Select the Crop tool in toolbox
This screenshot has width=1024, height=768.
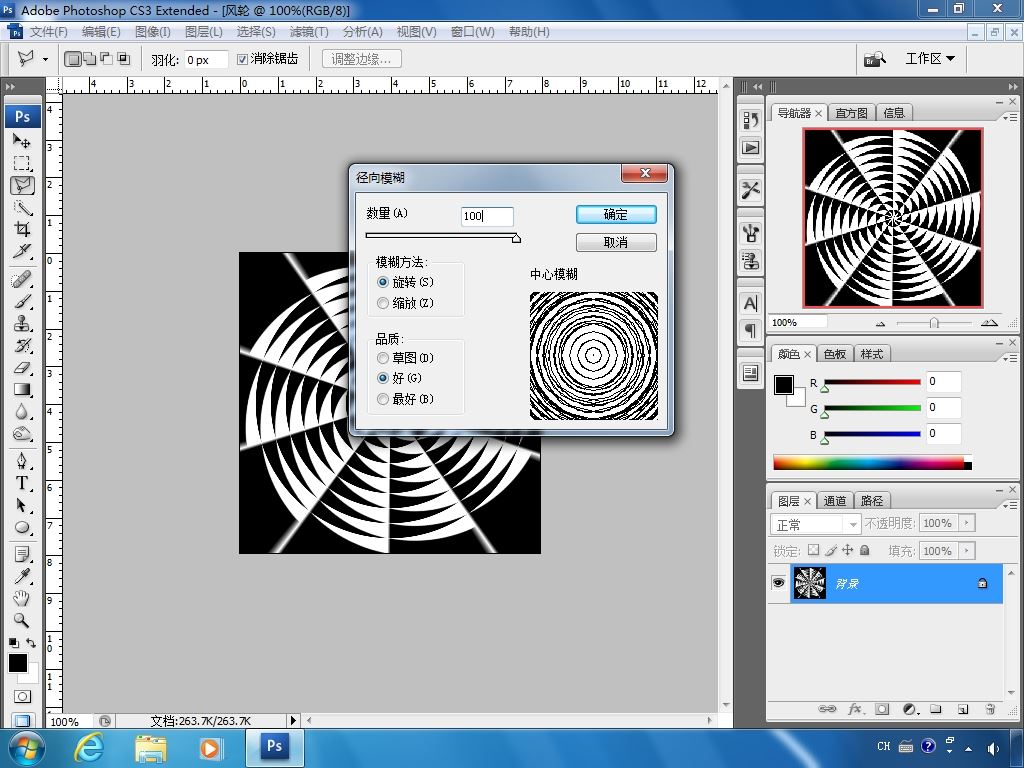pyautogui.click(x=22, y=229)
